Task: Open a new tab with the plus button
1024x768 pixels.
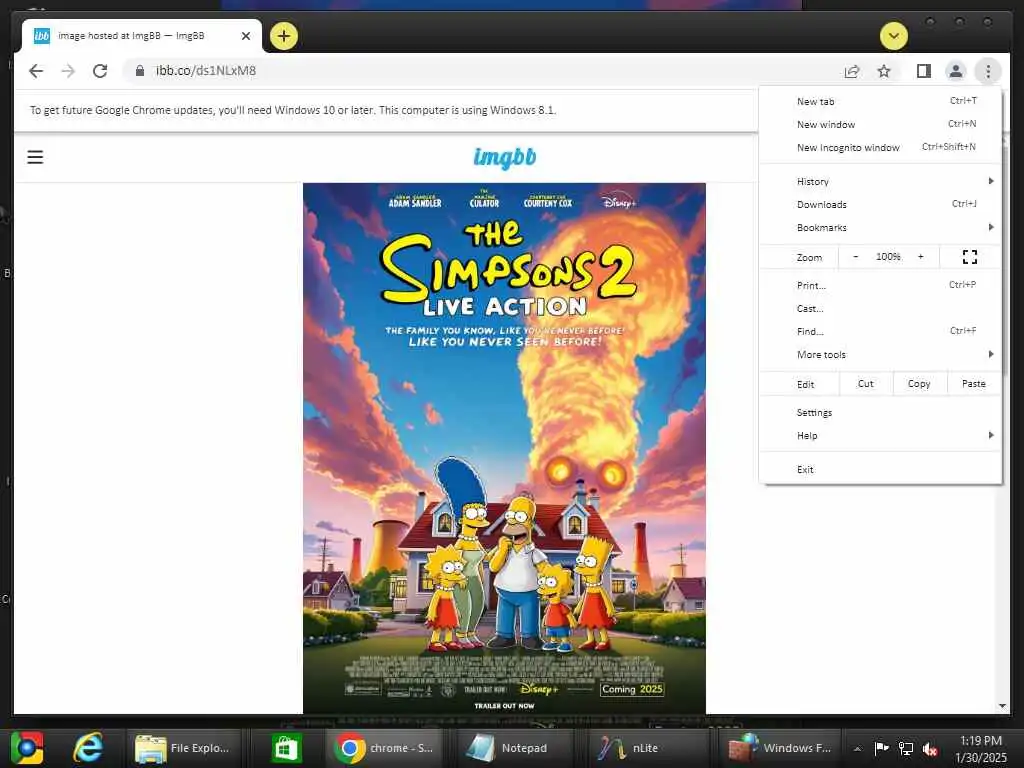Action: [x=283, y=36]
